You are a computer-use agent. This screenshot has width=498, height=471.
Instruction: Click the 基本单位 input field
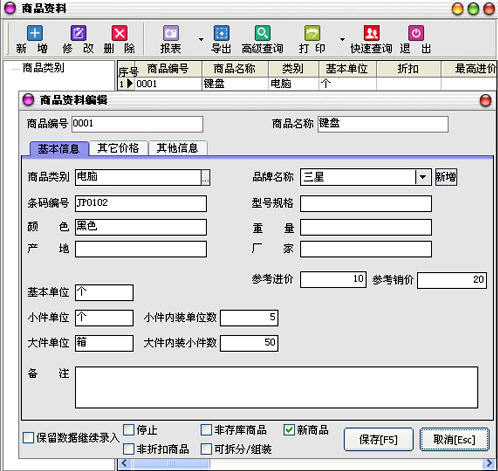(x=104, y=292)
